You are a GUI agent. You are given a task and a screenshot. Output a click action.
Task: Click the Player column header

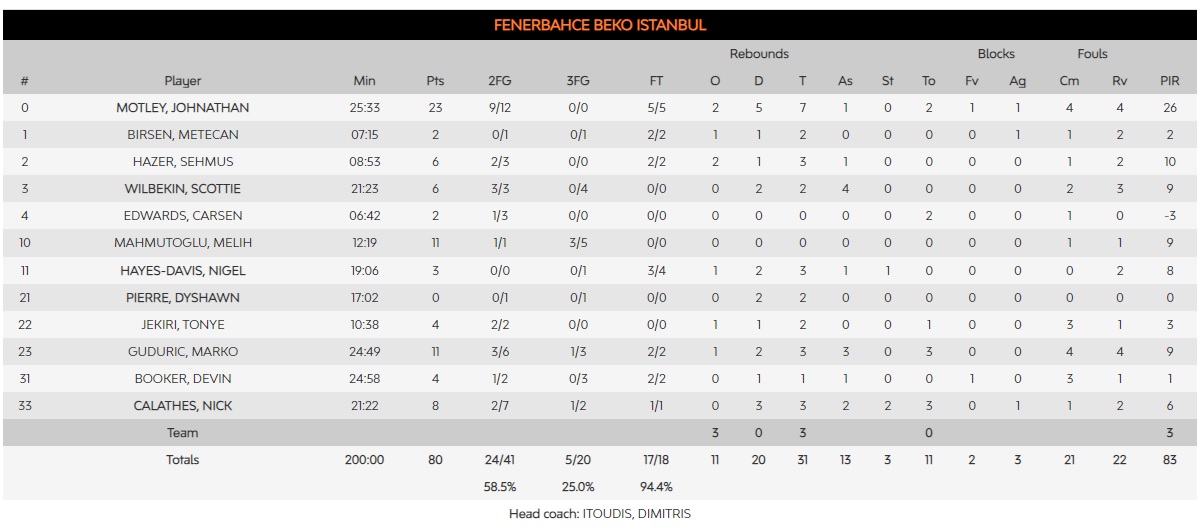tap(183, 81)
